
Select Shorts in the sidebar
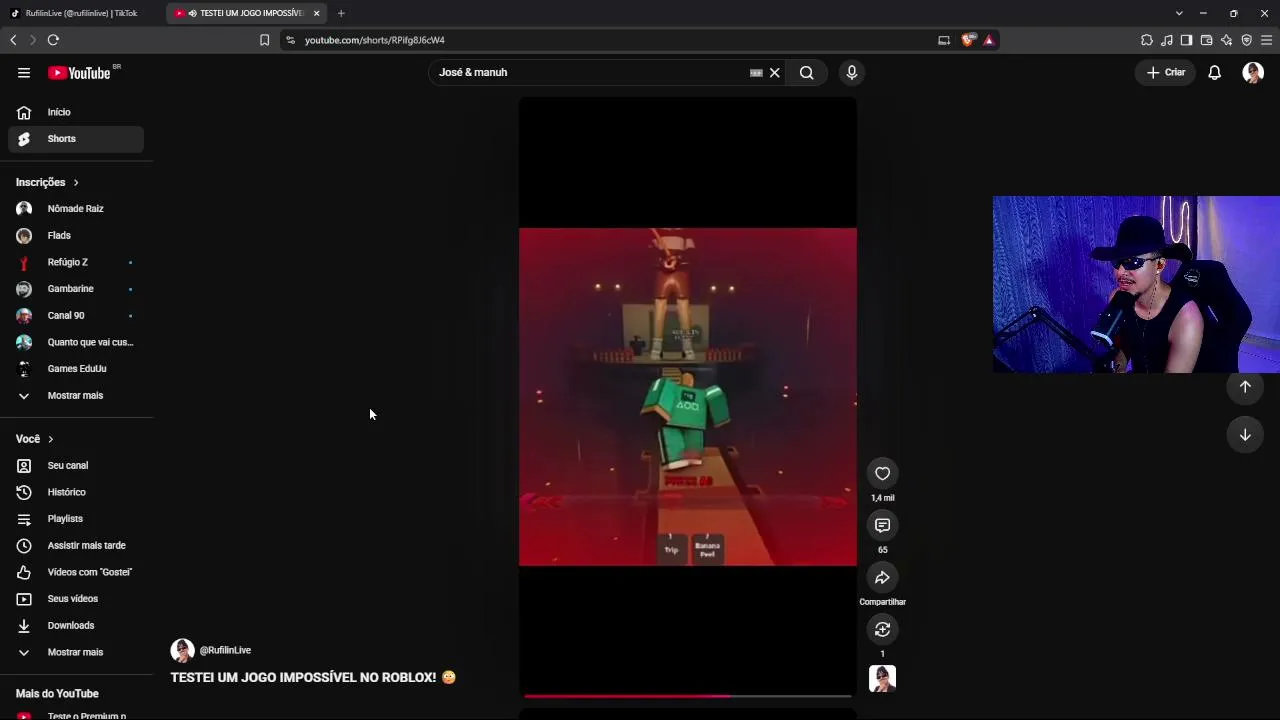click(76, 139)
